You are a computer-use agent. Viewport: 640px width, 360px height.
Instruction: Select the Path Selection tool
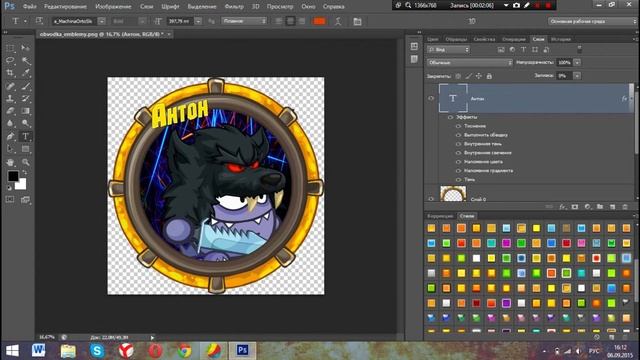[10, 149]
